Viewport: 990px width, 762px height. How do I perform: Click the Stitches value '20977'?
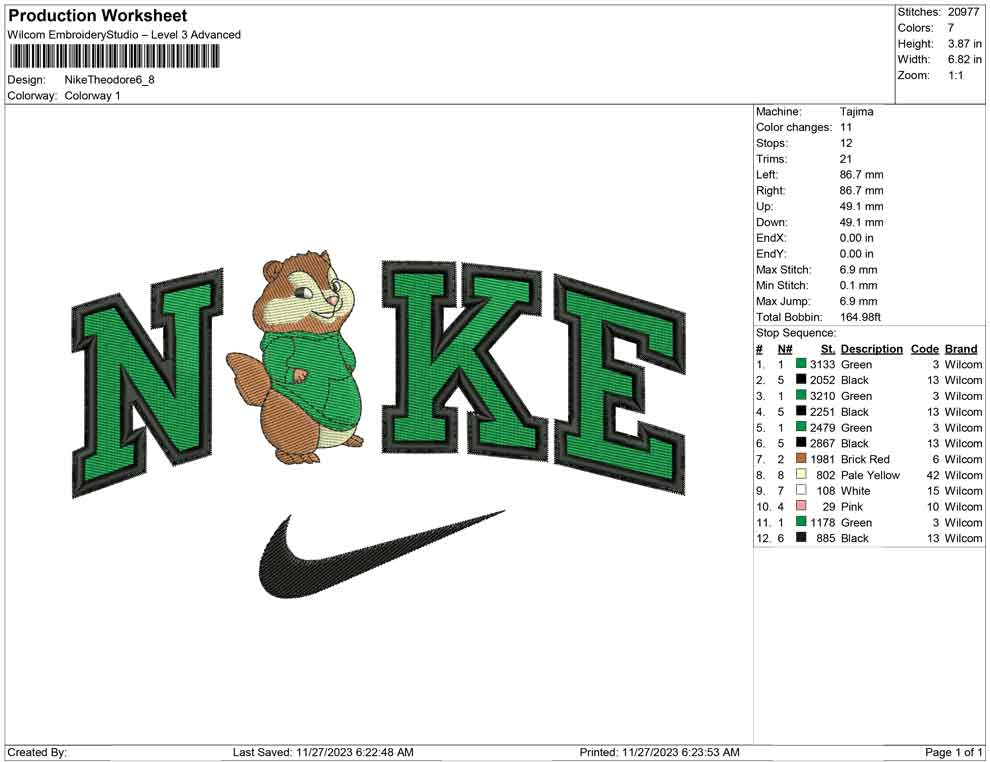pyautogui.click(x=963, y=12)
